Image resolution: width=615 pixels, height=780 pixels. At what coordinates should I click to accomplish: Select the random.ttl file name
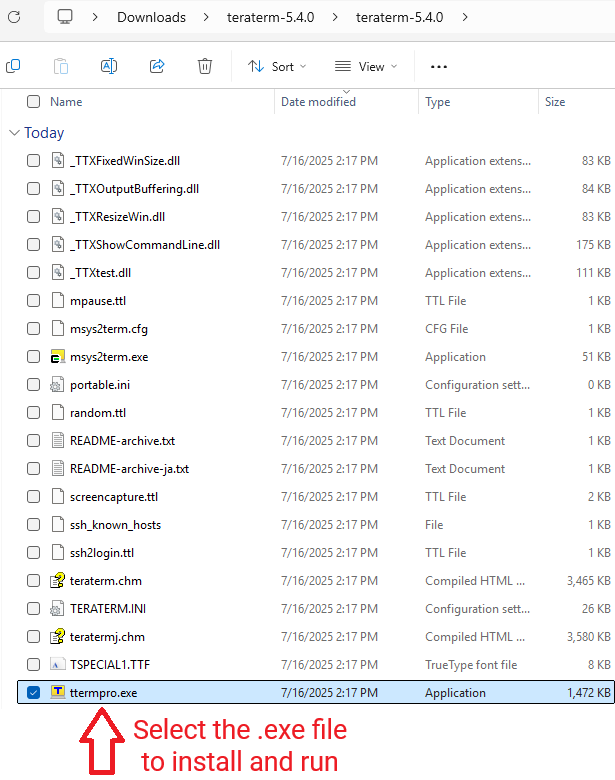tap(98, 413)
